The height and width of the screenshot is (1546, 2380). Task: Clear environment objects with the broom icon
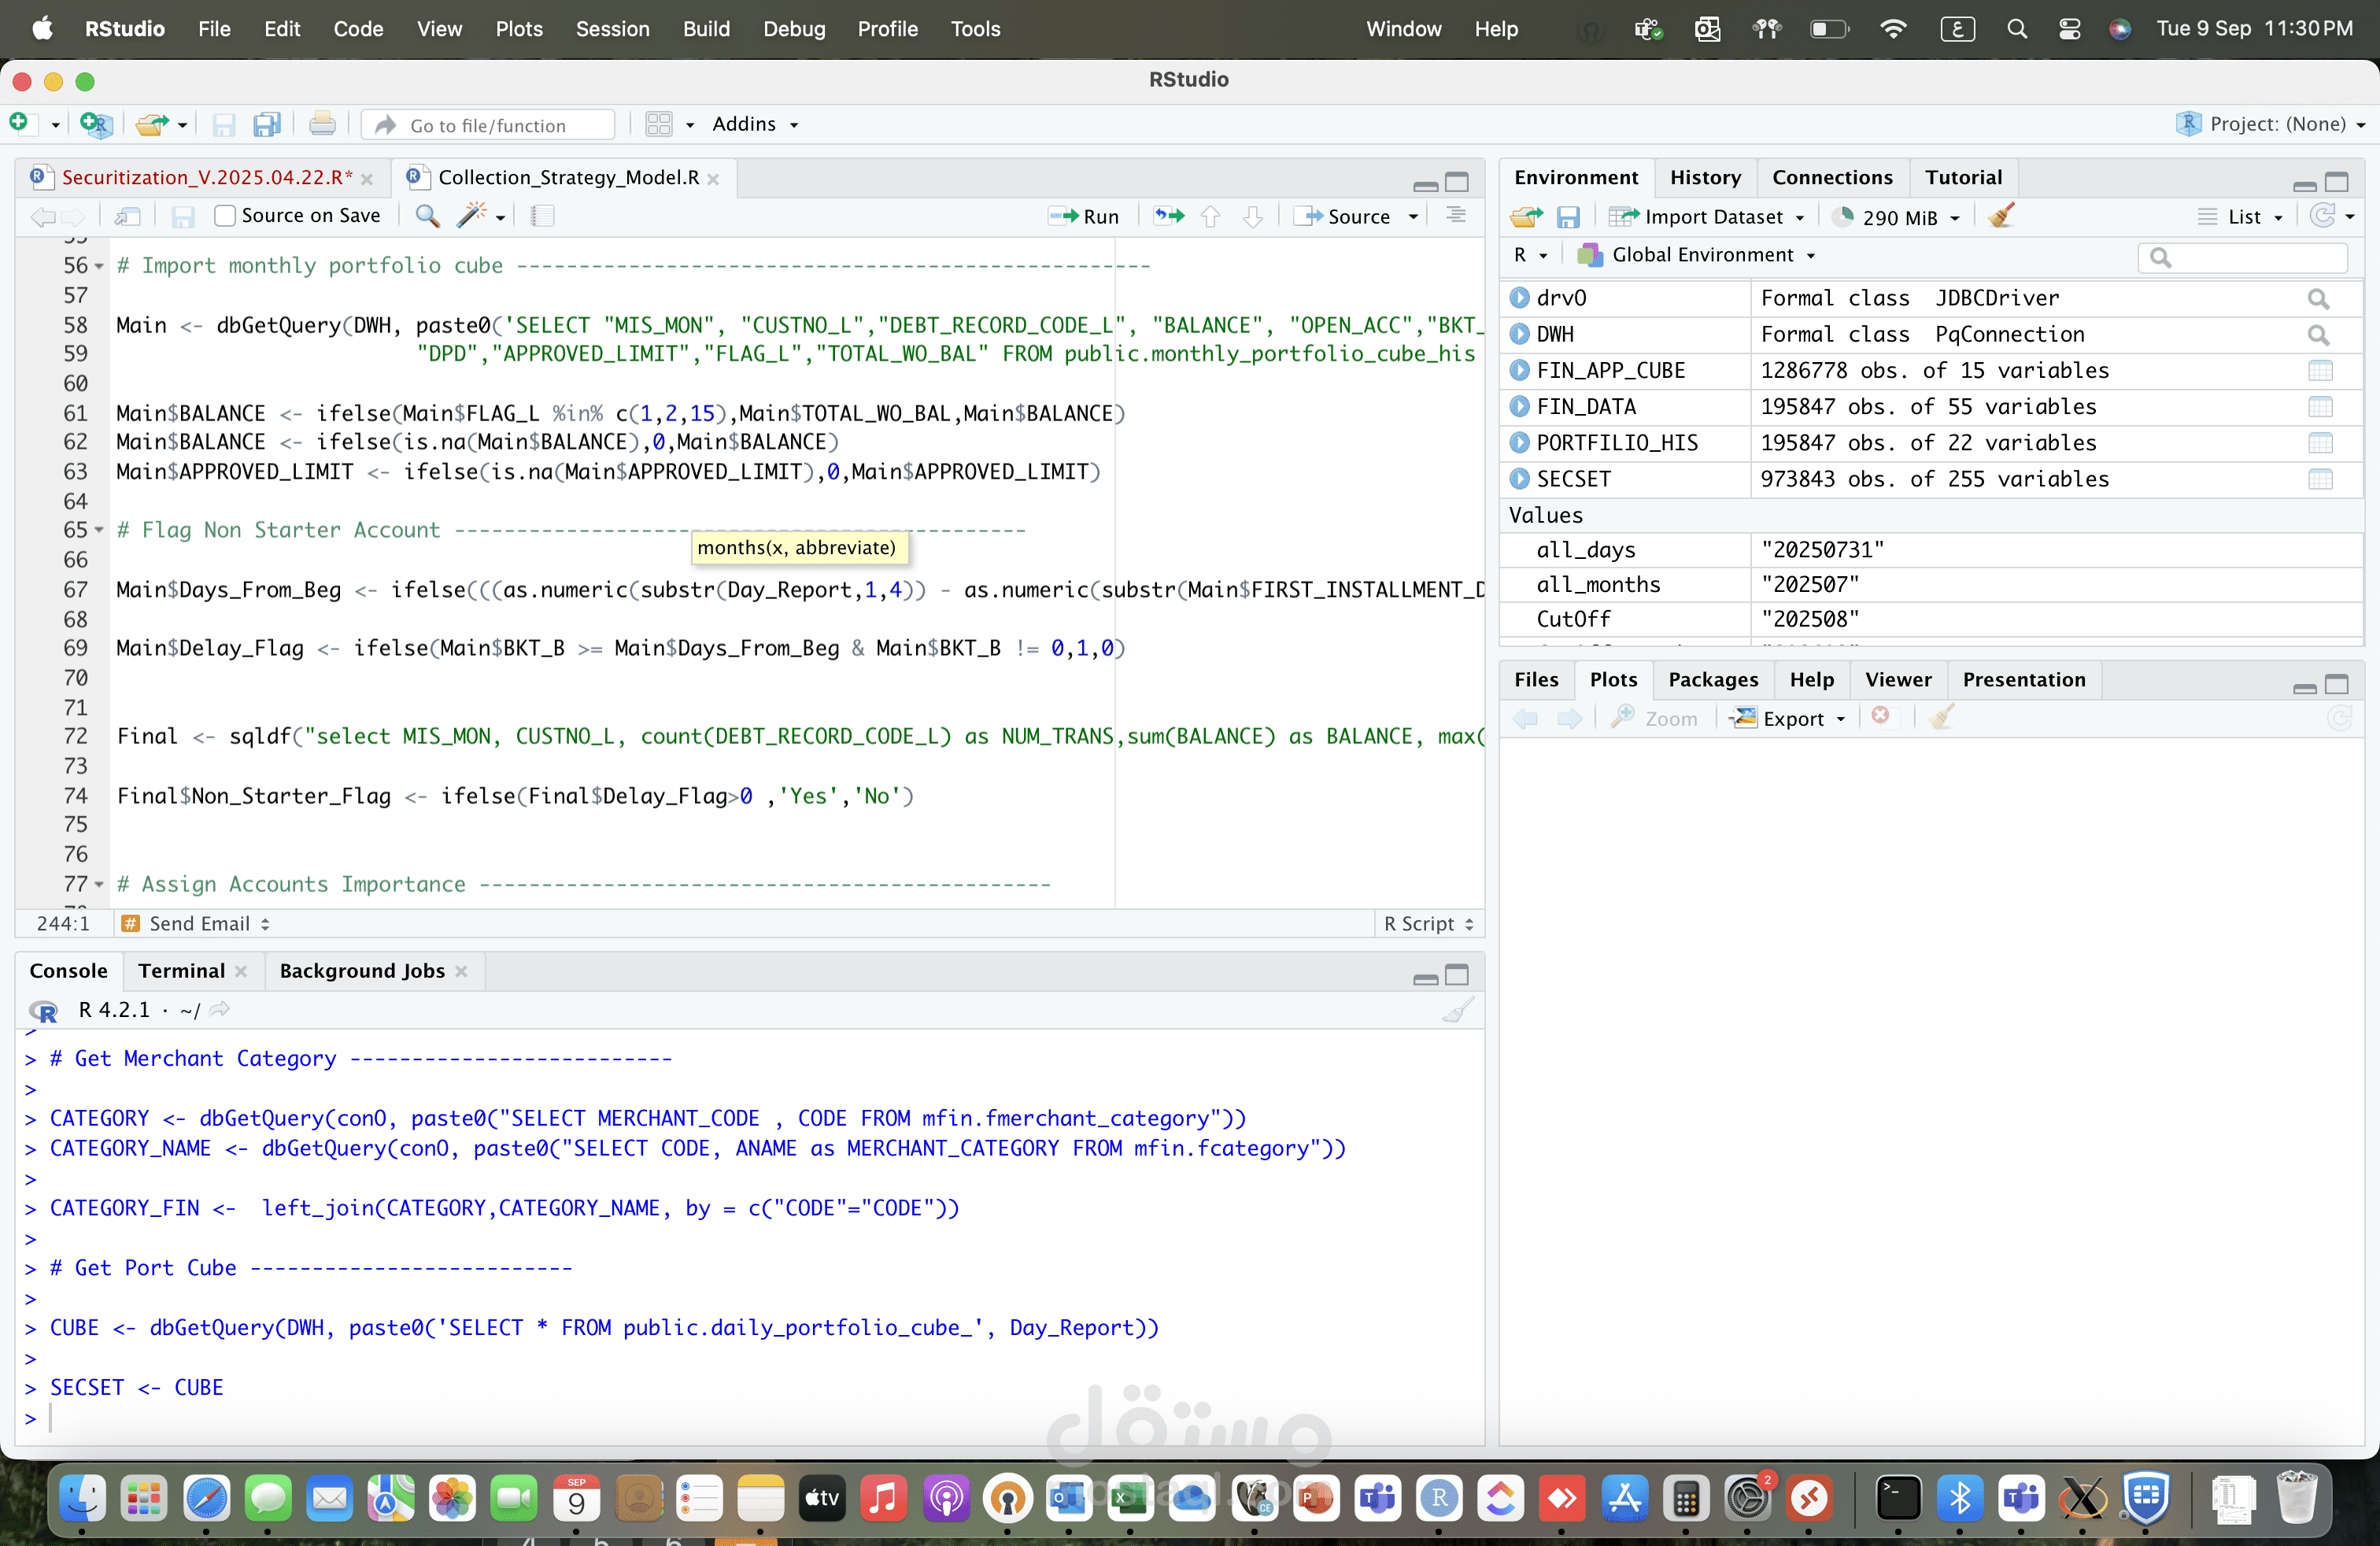2001,216
